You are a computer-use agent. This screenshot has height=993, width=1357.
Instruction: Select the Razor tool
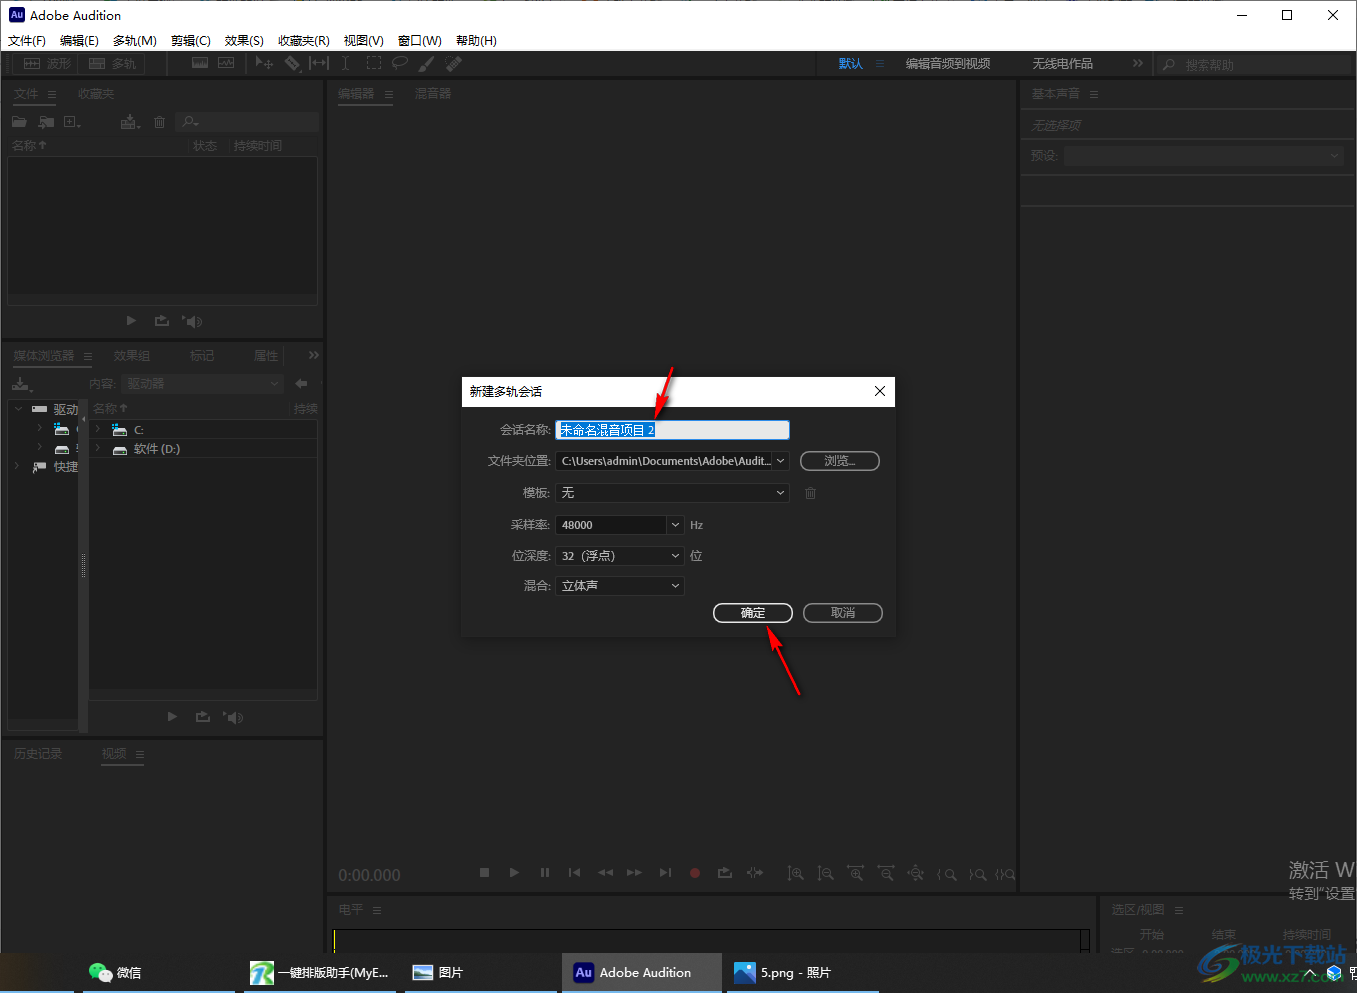tap(292, 63)
